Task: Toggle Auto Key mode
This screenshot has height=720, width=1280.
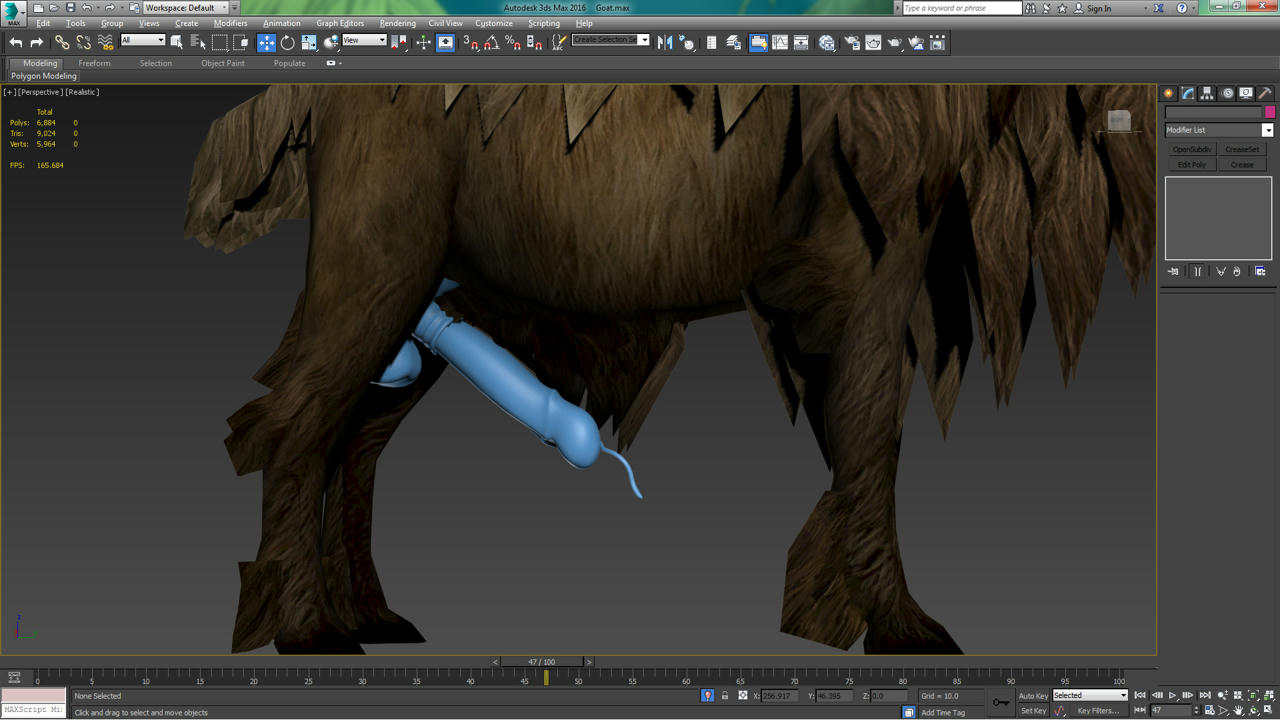Action: click(1033, 696)
